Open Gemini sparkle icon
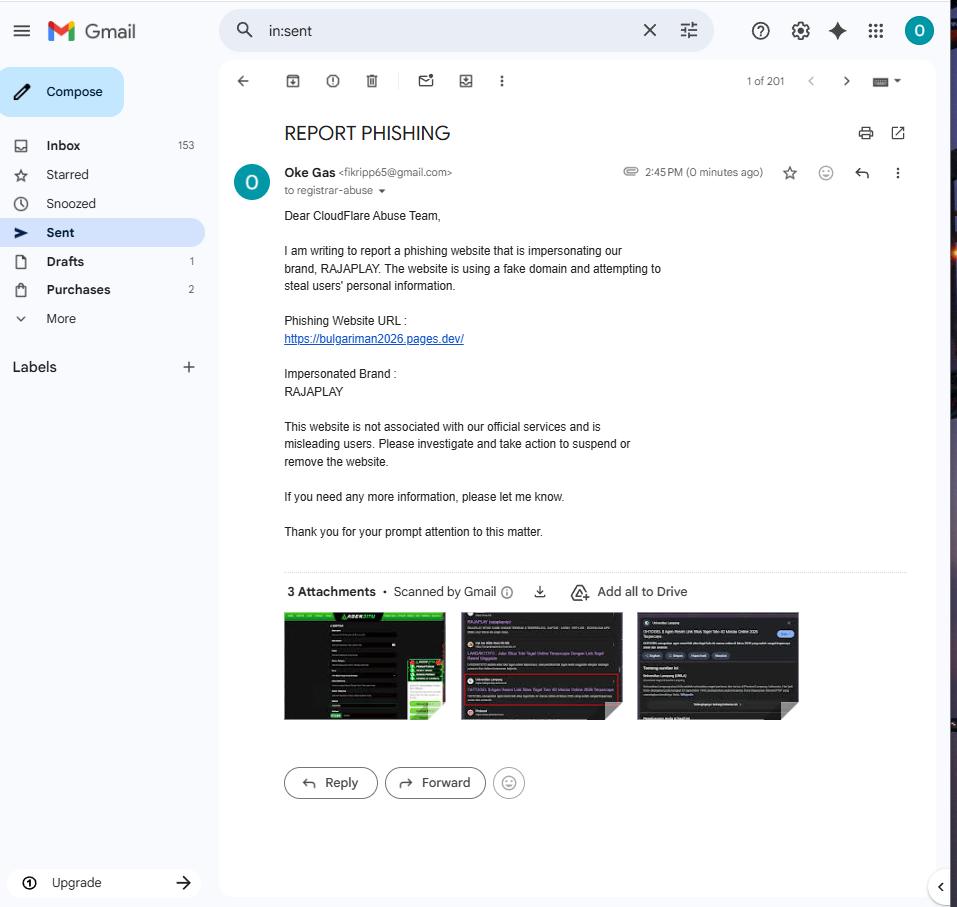This screenshot has width=957, height=907. click(837, 31)
